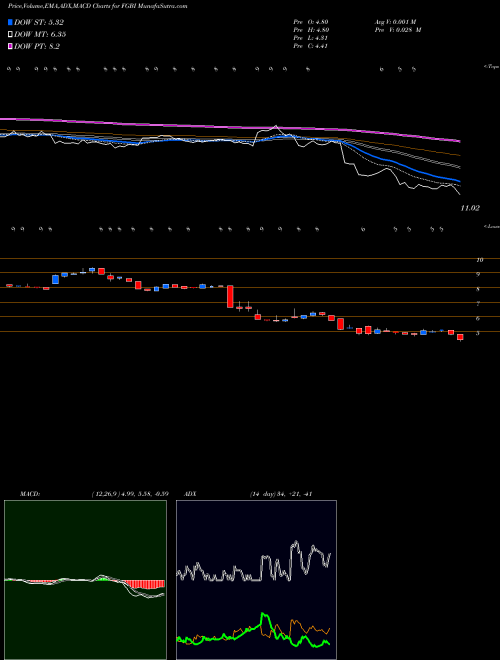Select the DOW ST value label
The height and width of the screenshot is (660, 500).
point(39,22)
